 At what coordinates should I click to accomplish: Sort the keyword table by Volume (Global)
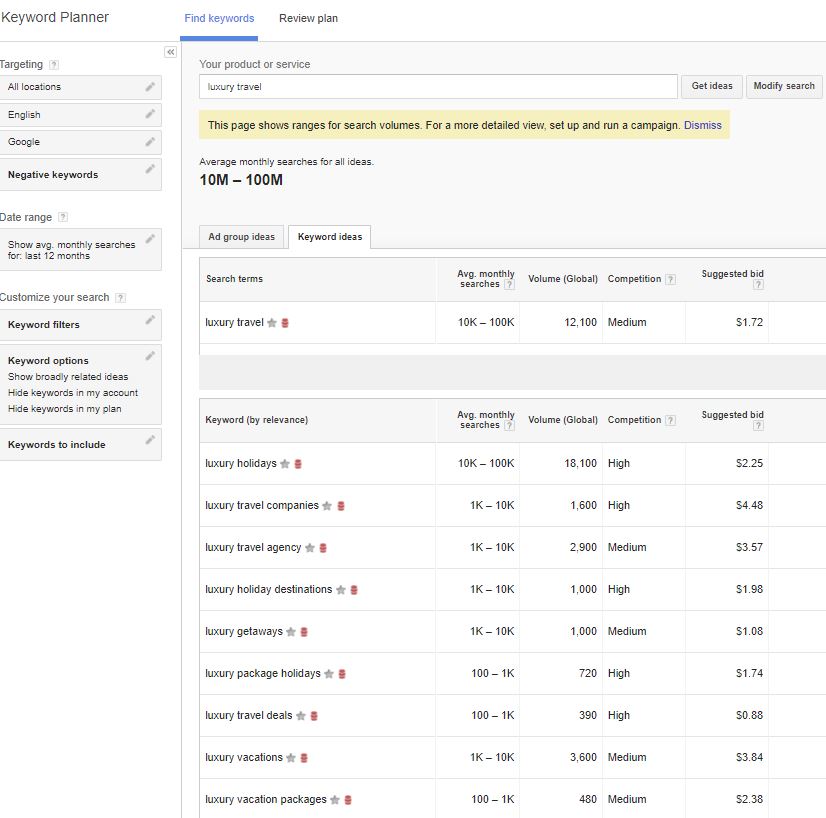click(x=563, y=420)
